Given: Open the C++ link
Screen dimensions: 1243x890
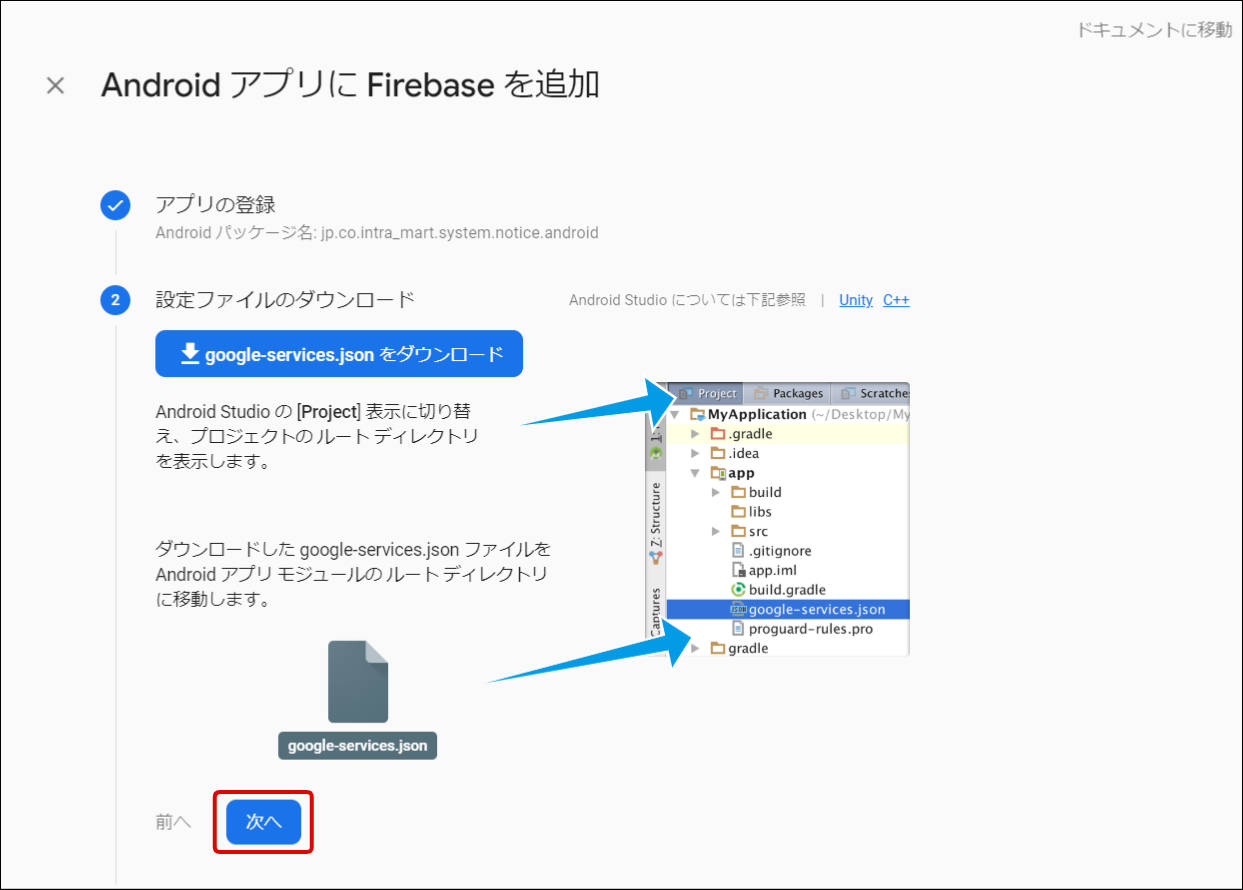Looking at the screenshot, I should coord(896,300).
